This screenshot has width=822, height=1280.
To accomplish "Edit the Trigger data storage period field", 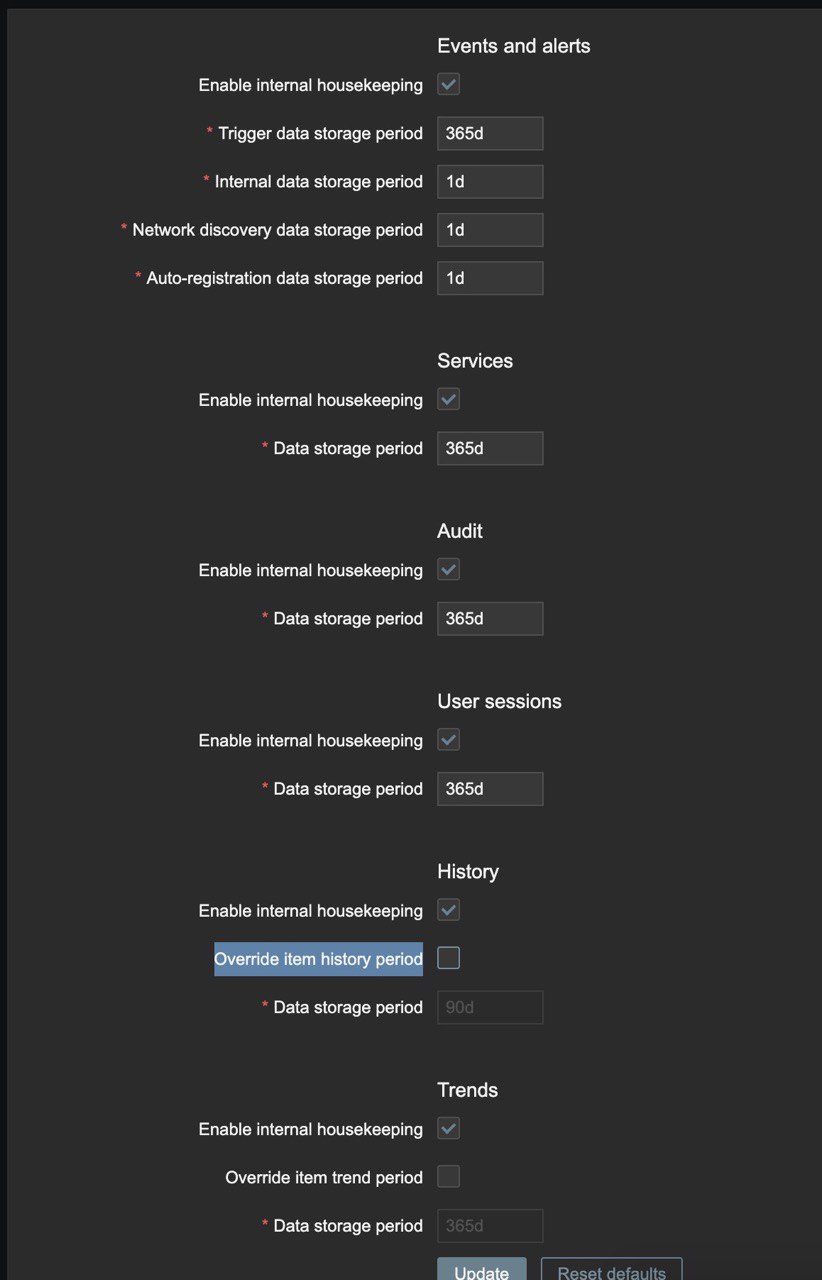I will (490, 133).
